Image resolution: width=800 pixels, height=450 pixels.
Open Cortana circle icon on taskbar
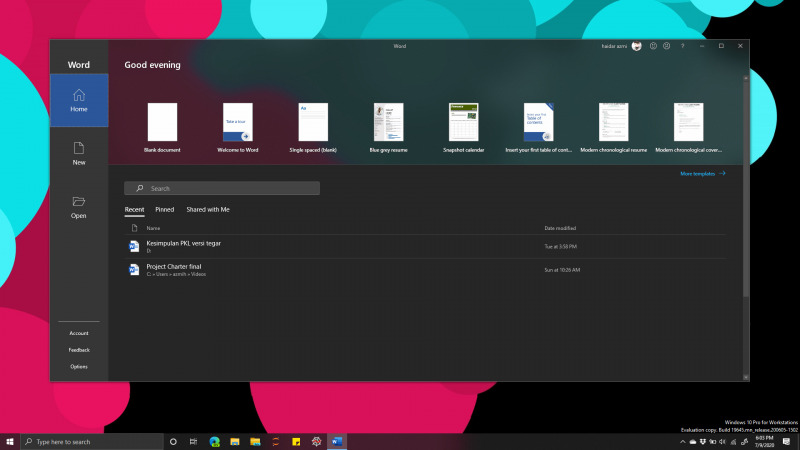tap(173, 441)
